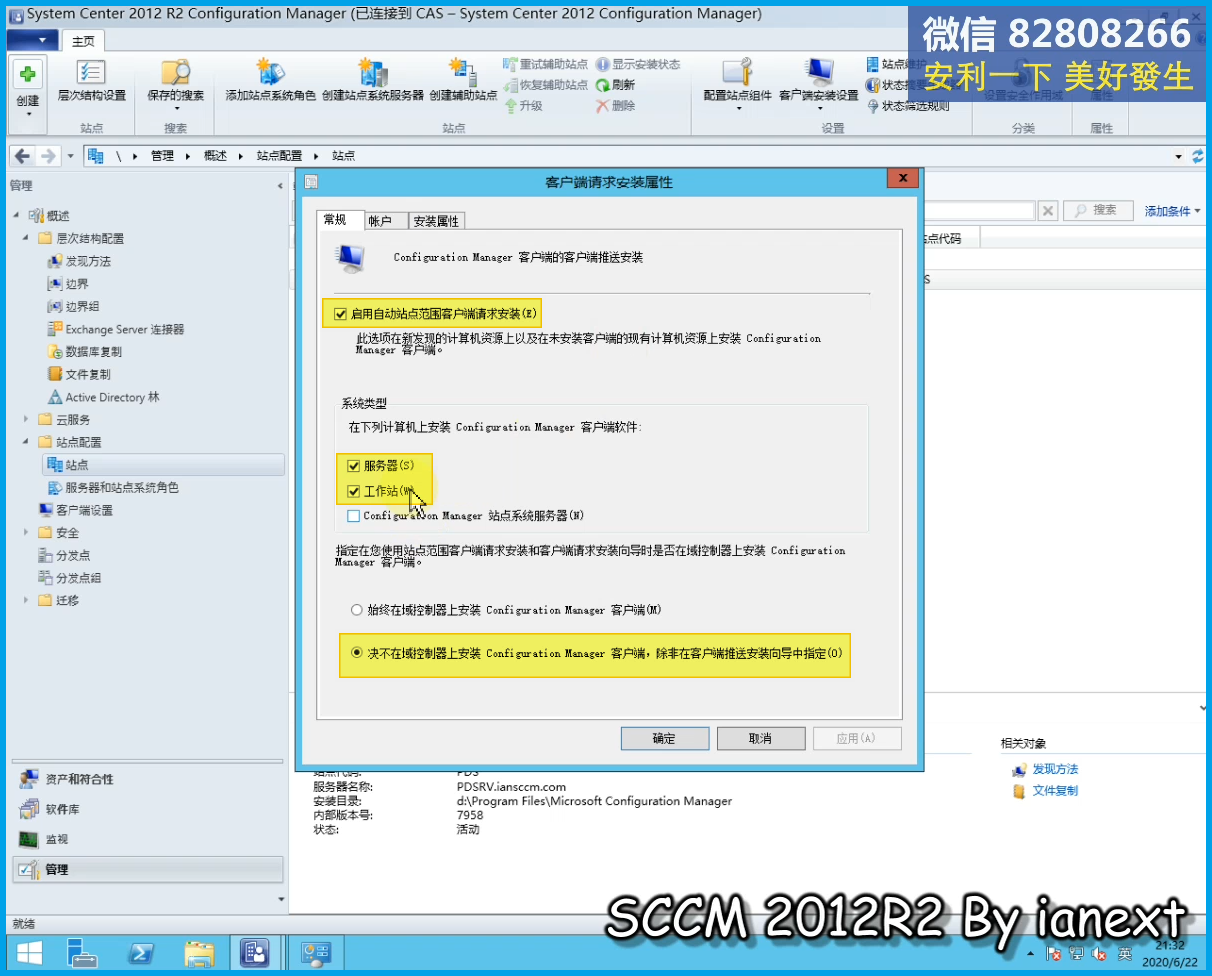Select 决不在域控制器上安装 radio button

tap(357, 653)
